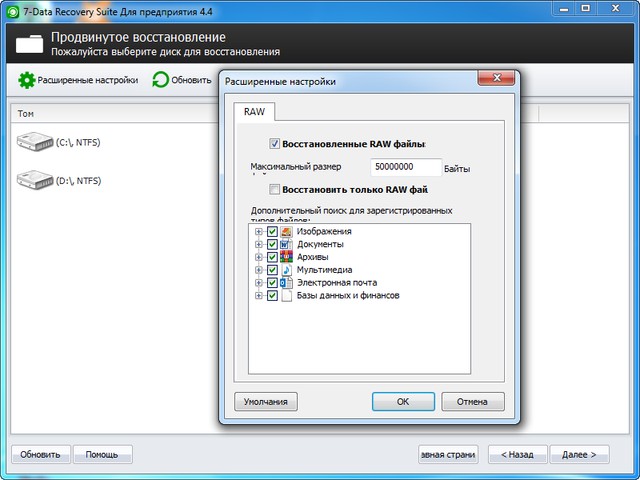Click the Электронная почта mail icon
640x480 pixels.
(x=286, y=283)
